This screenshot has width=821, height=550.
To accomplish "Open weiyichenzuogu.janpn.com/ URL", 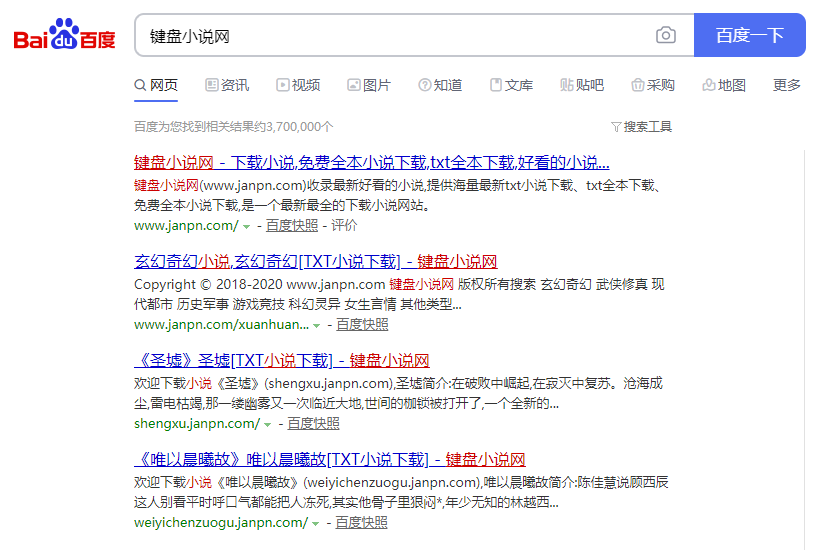I will click(x=221, y=523).
